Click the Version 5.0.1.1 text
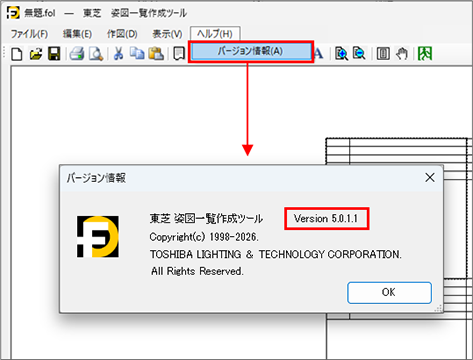473x360 pixels. pyautogui.click(x=326, y=219)
